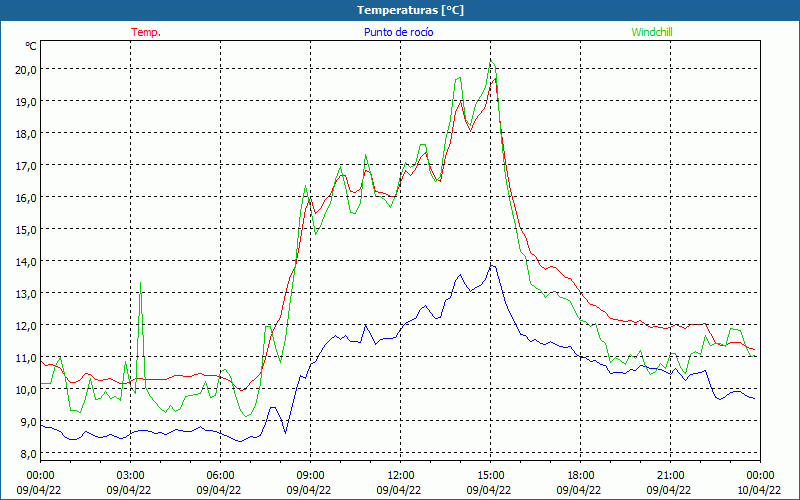
Task: Click the 8,0 y-axis value
Action: tap(28, 454)
